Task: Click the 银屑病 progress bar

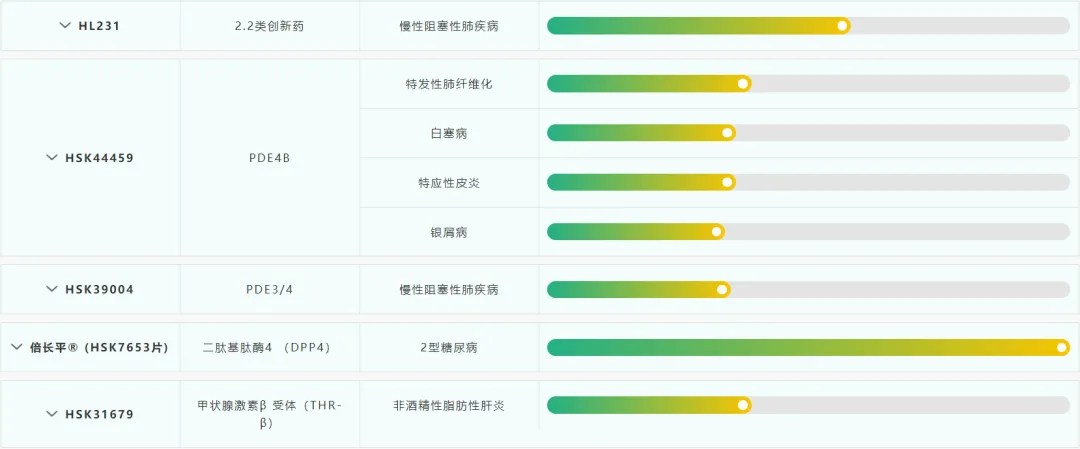Action: pos(636,231)
